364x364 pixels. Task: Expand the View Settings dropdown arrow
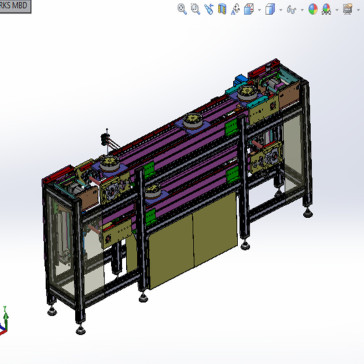[358, 9]
